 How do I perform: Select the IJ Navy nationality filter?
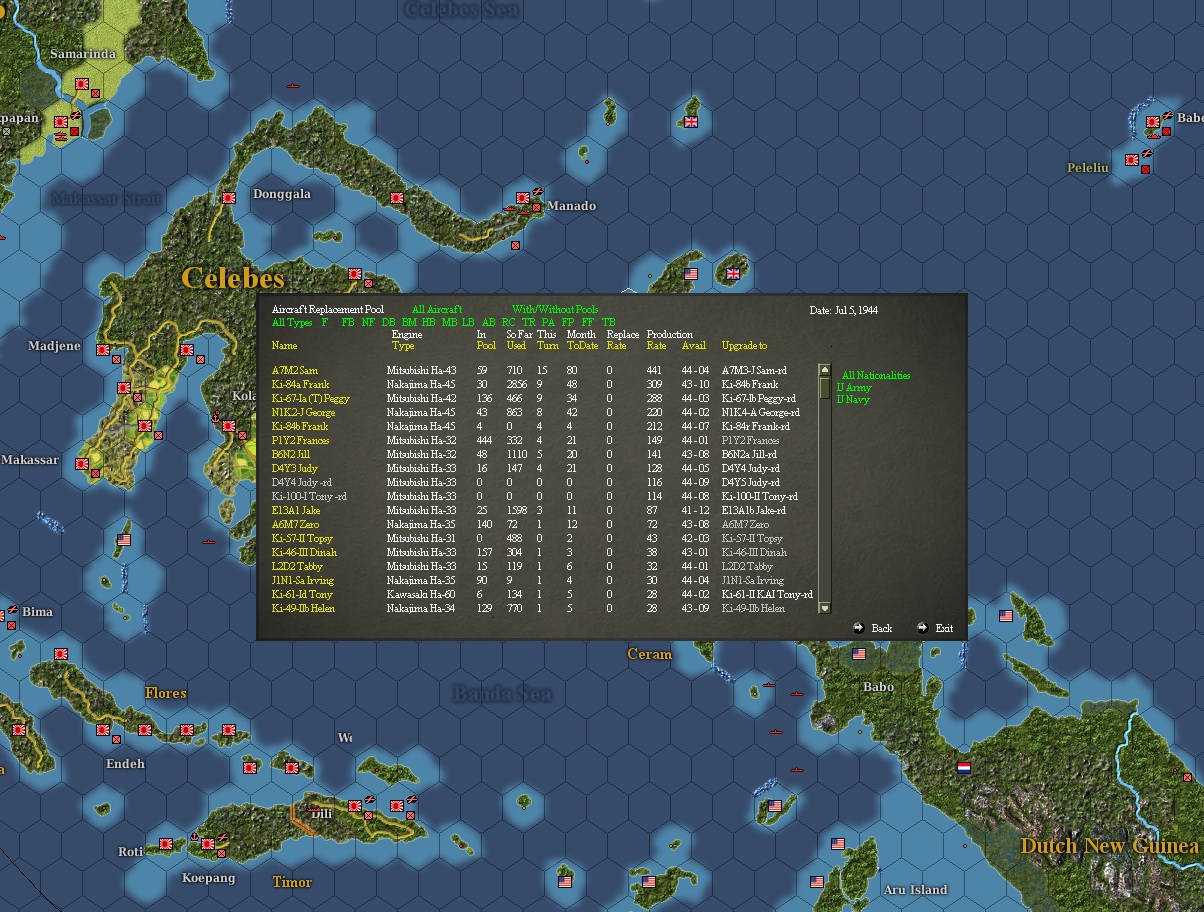coord(853,400)
